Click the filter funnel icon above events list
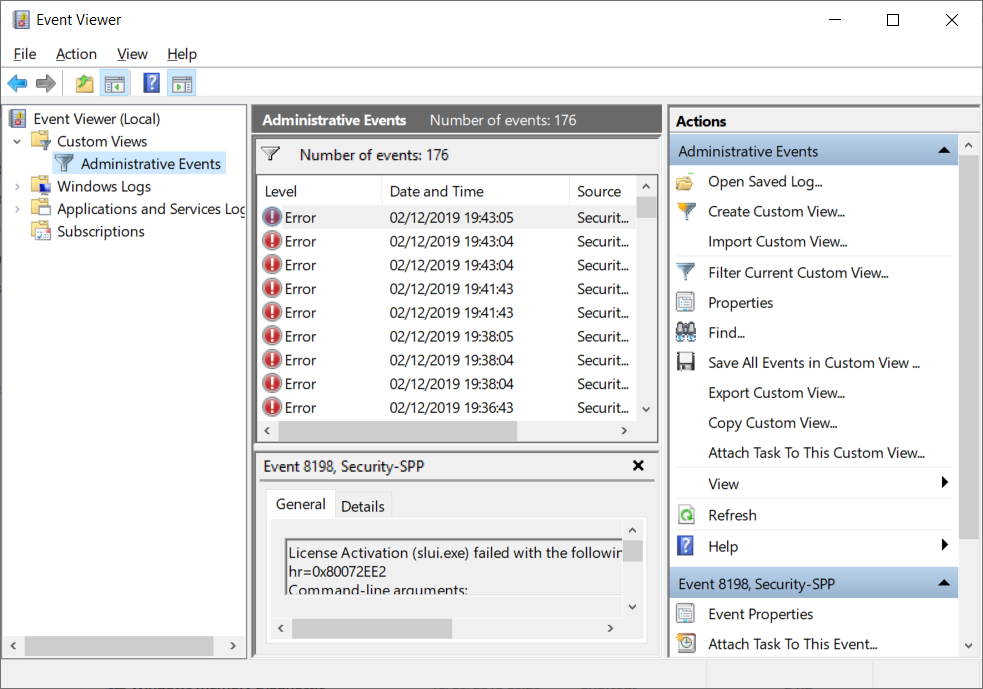This screenshot has height=689, width=983. pyautogui.click(x=271, y=154)
